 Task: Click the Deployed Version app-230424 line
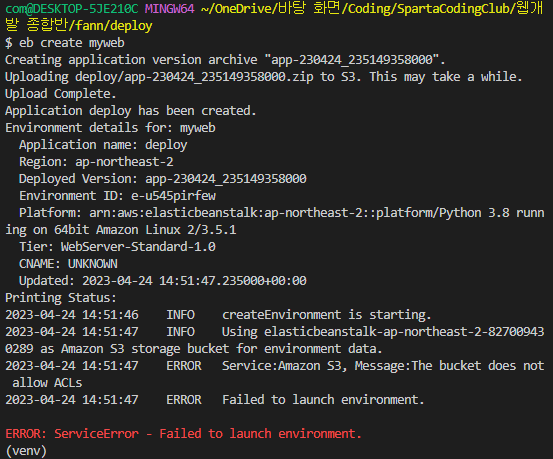pyautogui.click(x=163, y=179)
